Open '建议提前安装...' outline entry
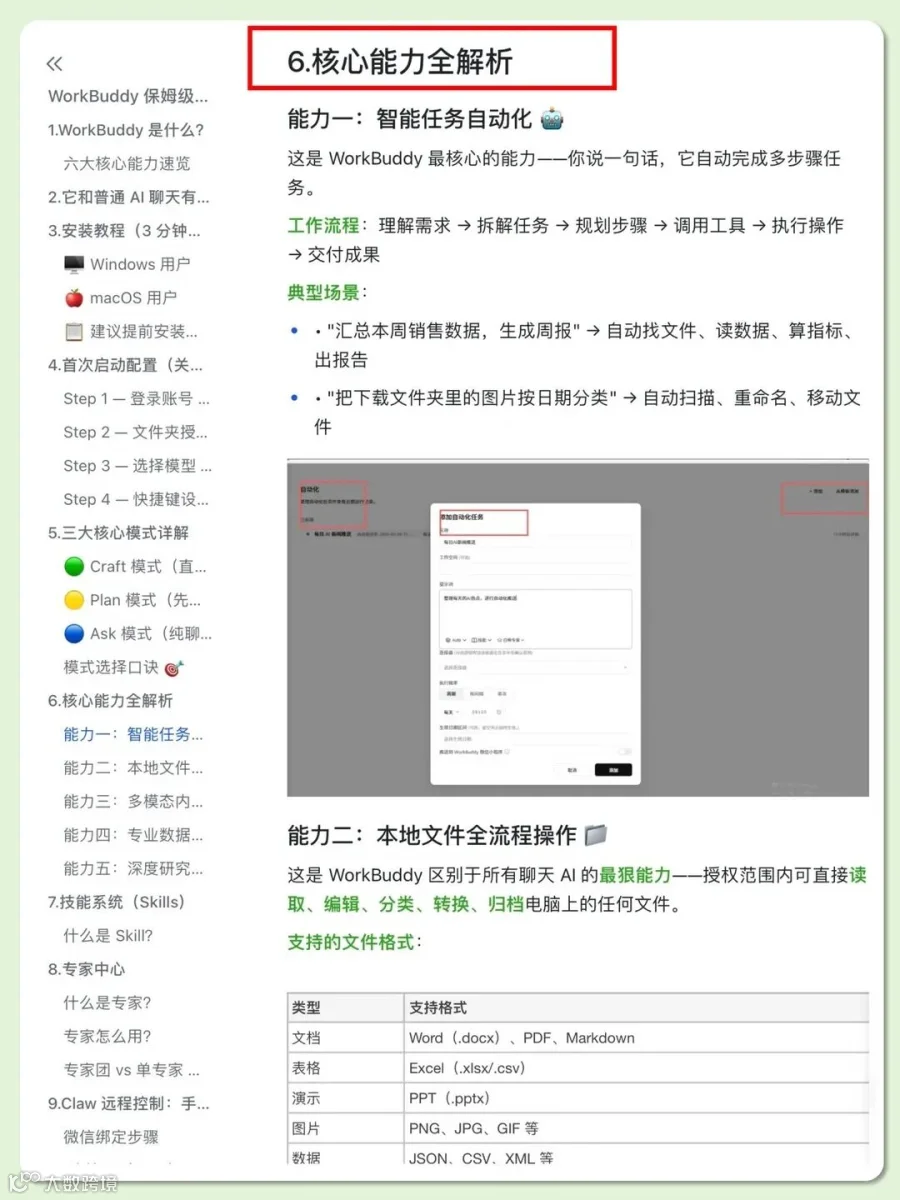Image resolution: width=900 pixels, height=1200 pixels. [131, 331]
